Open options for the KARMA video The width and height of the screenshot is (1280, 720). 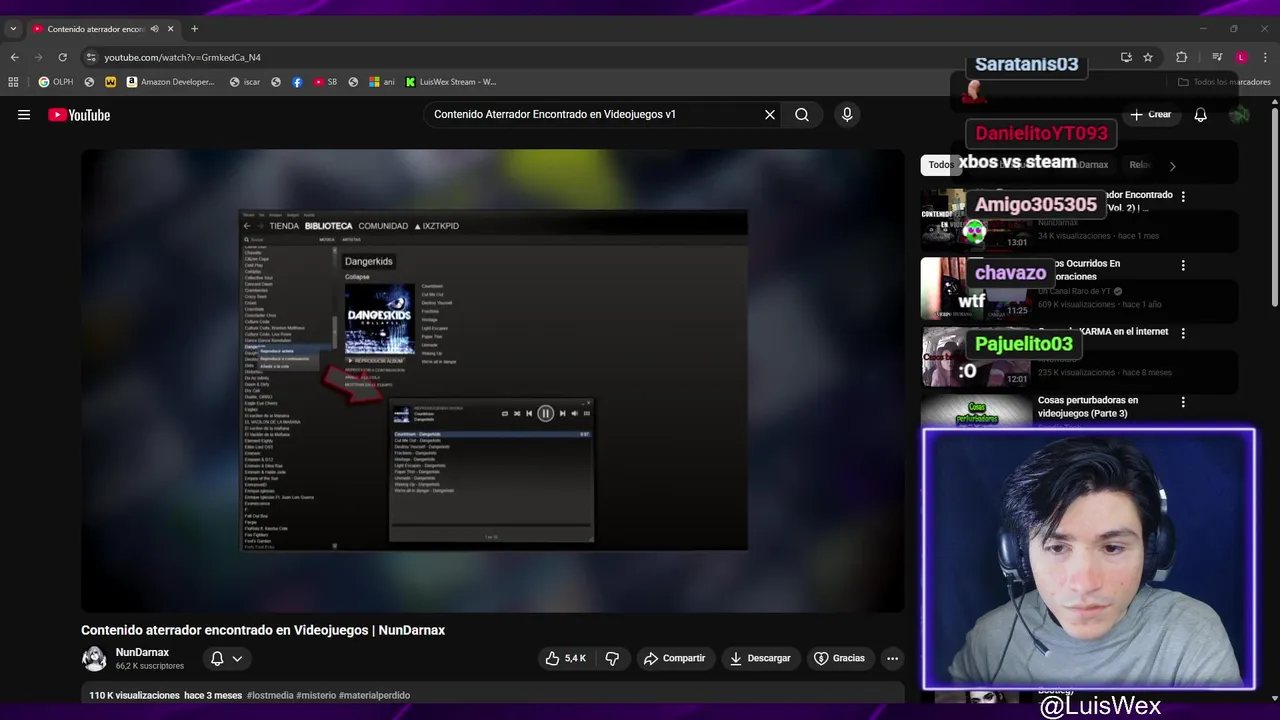1183,333
